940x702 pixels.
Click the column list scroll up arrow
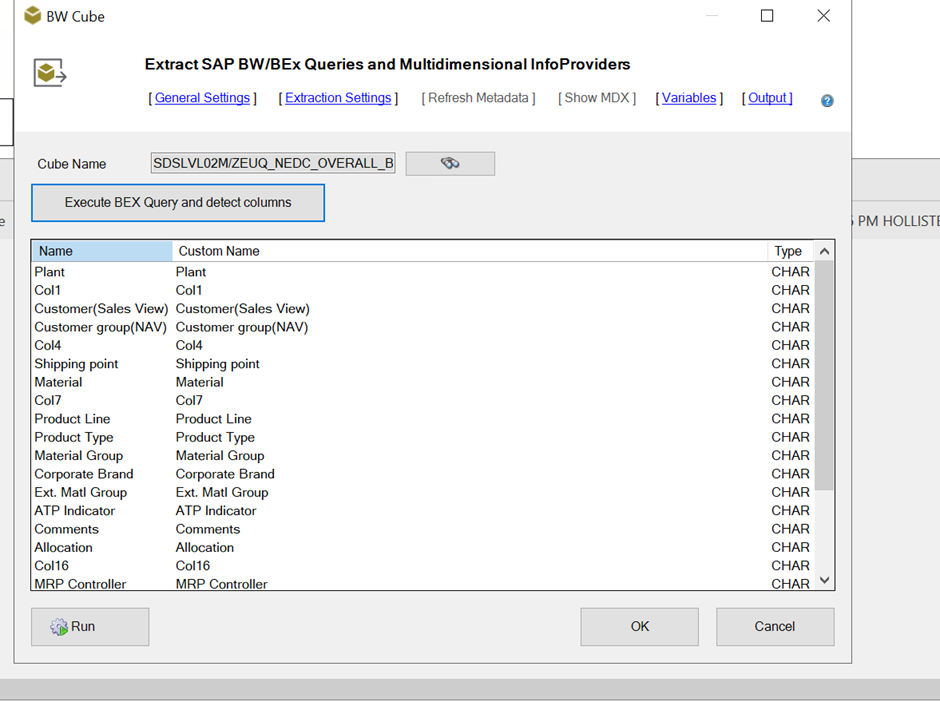tap(824, 251)
